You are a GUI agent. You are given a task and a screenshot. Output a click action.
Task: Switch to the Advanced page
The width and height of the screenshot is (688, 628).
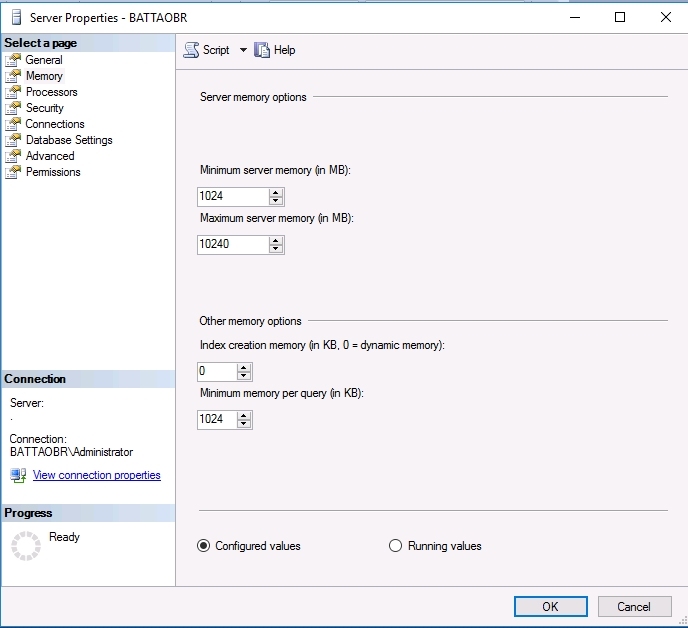[50, 156]
